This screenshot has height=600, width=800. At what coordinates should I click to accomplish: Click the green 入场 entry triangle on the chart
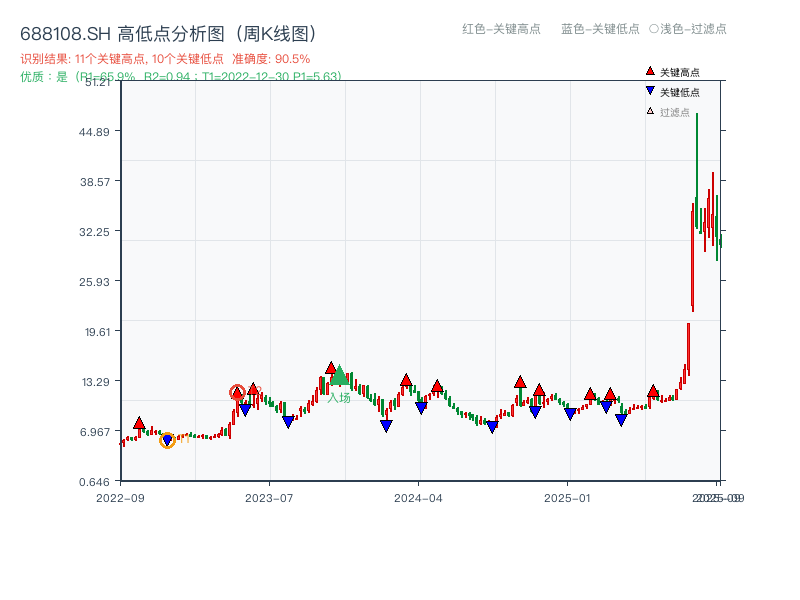tap(338, 378)
